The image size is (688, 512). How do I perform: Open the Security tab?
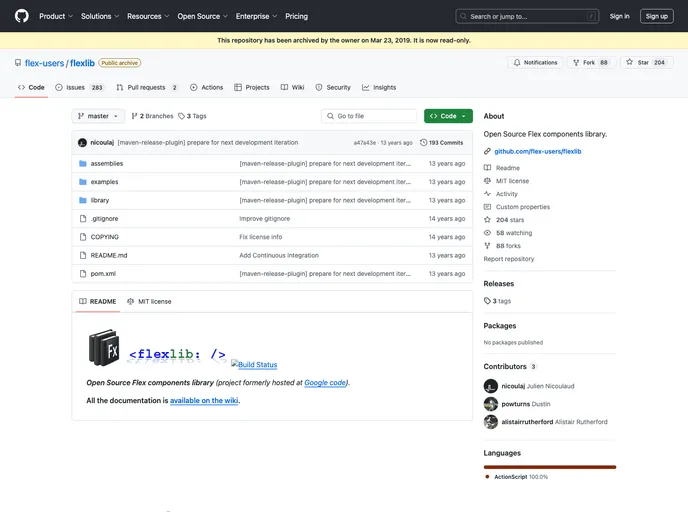pos(333,87)
